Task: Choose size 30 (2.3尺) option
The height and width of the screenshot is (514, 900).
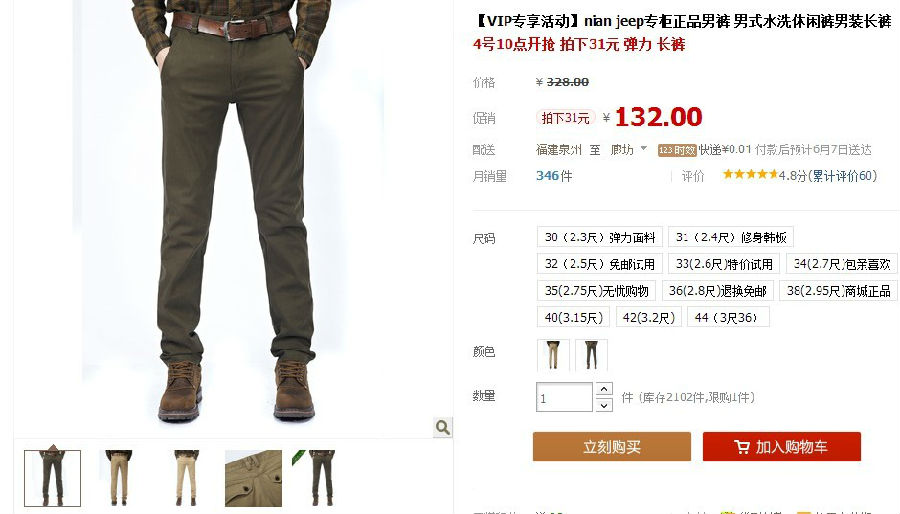Action: point(600,237)
